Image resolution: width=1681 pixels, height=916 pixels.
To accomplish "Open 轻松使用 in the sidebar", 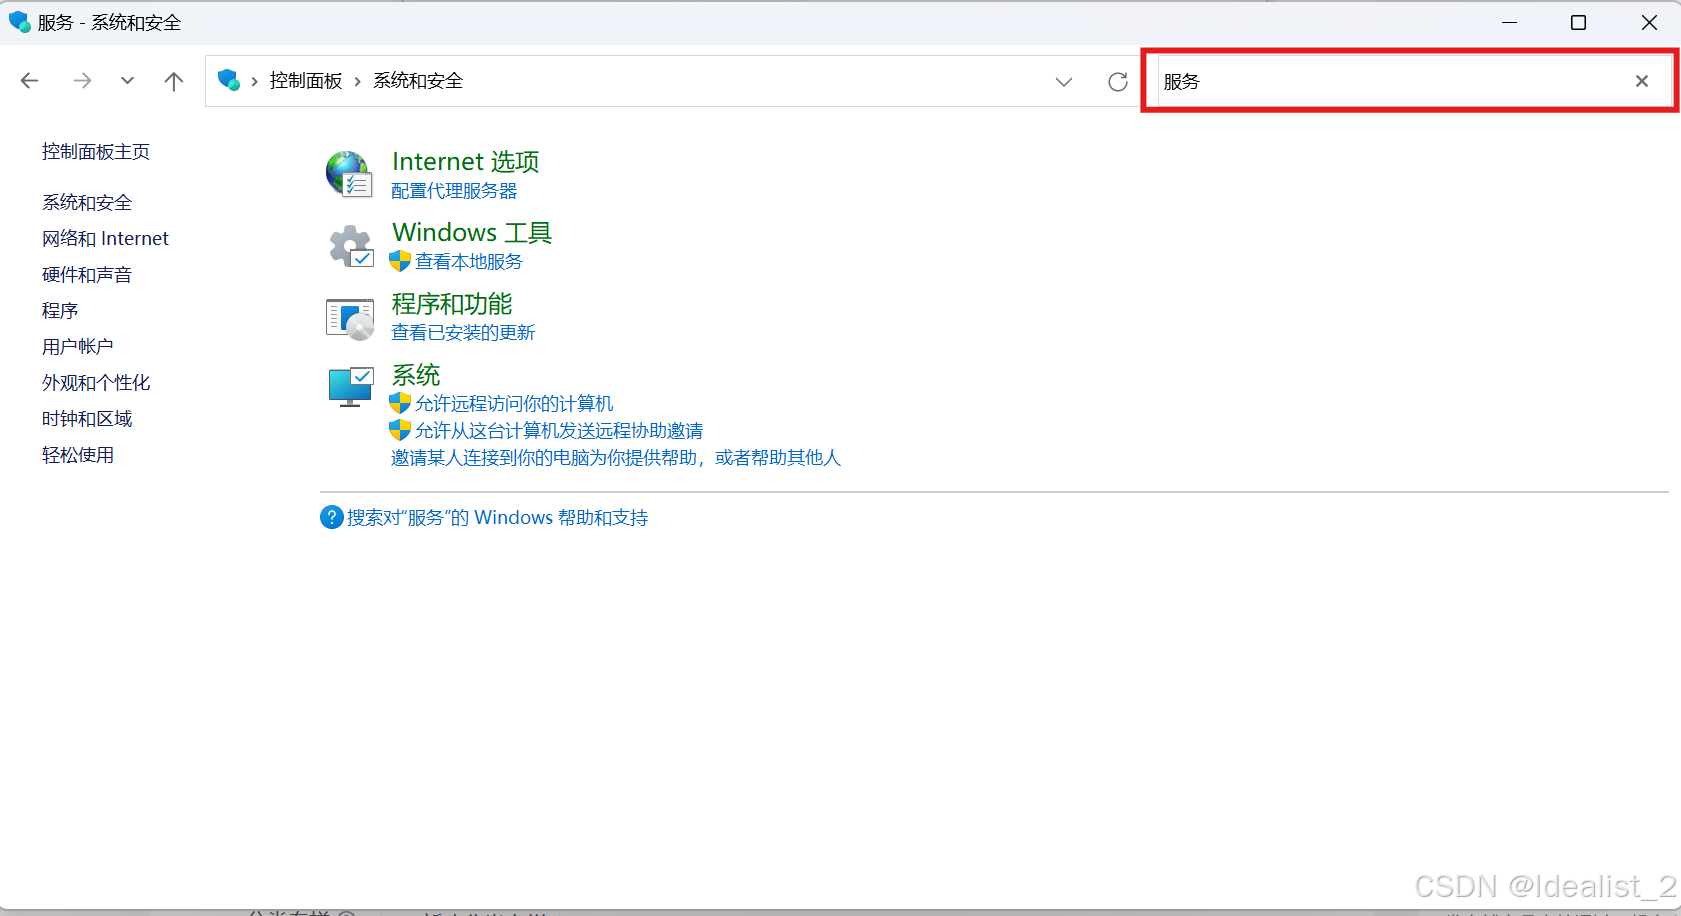I will coord(78,455).
